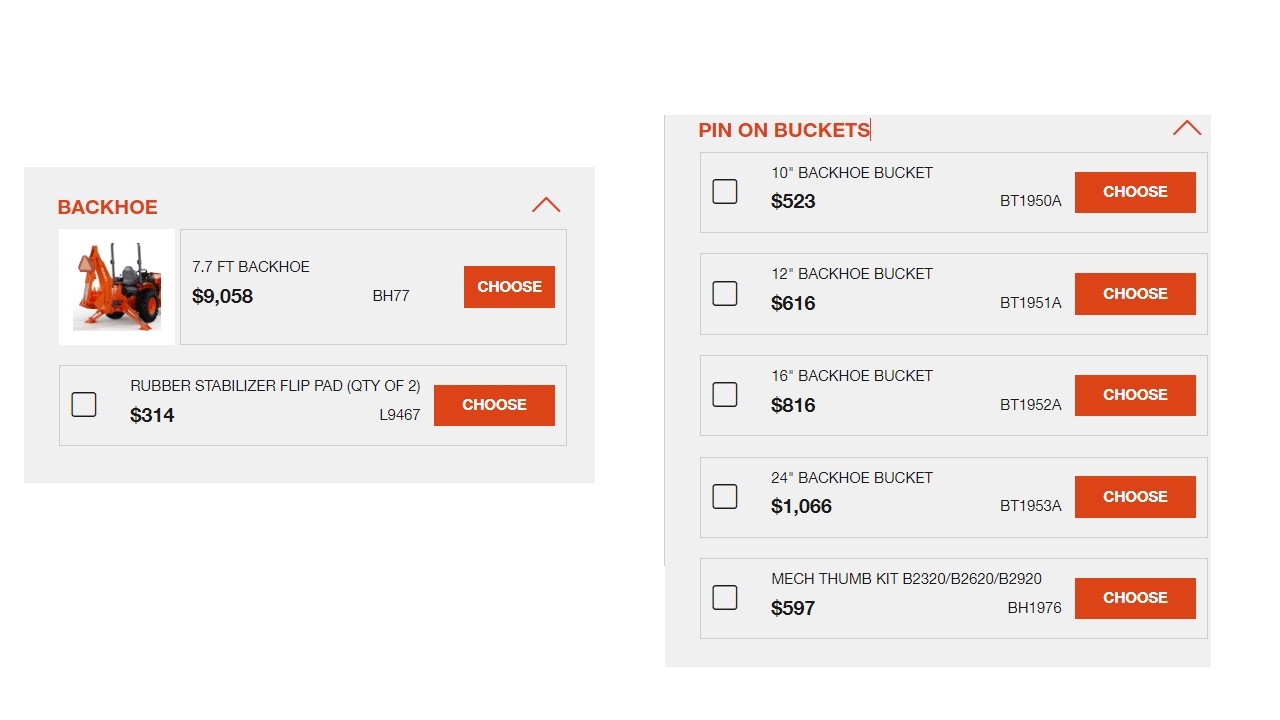Choose the 7.7 FT Backhoe BH77

pyautogui.click(x=509, y=287)
